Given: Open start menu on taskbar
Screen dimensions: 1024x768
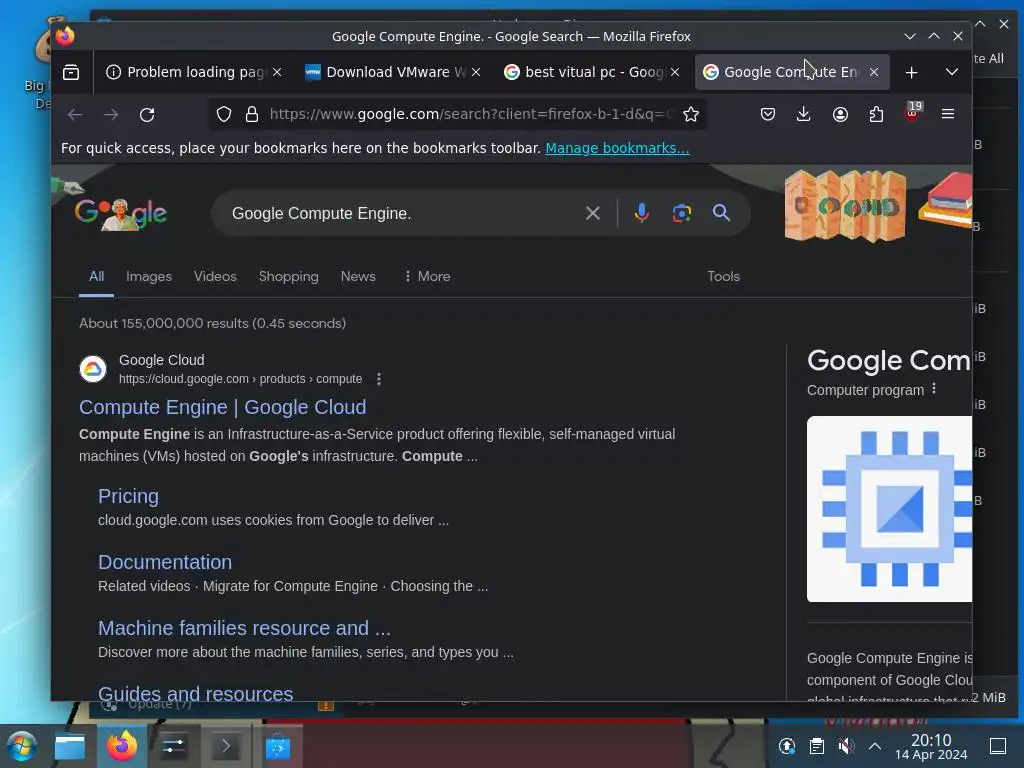Looking at the screenshot, I should (22, 746).
